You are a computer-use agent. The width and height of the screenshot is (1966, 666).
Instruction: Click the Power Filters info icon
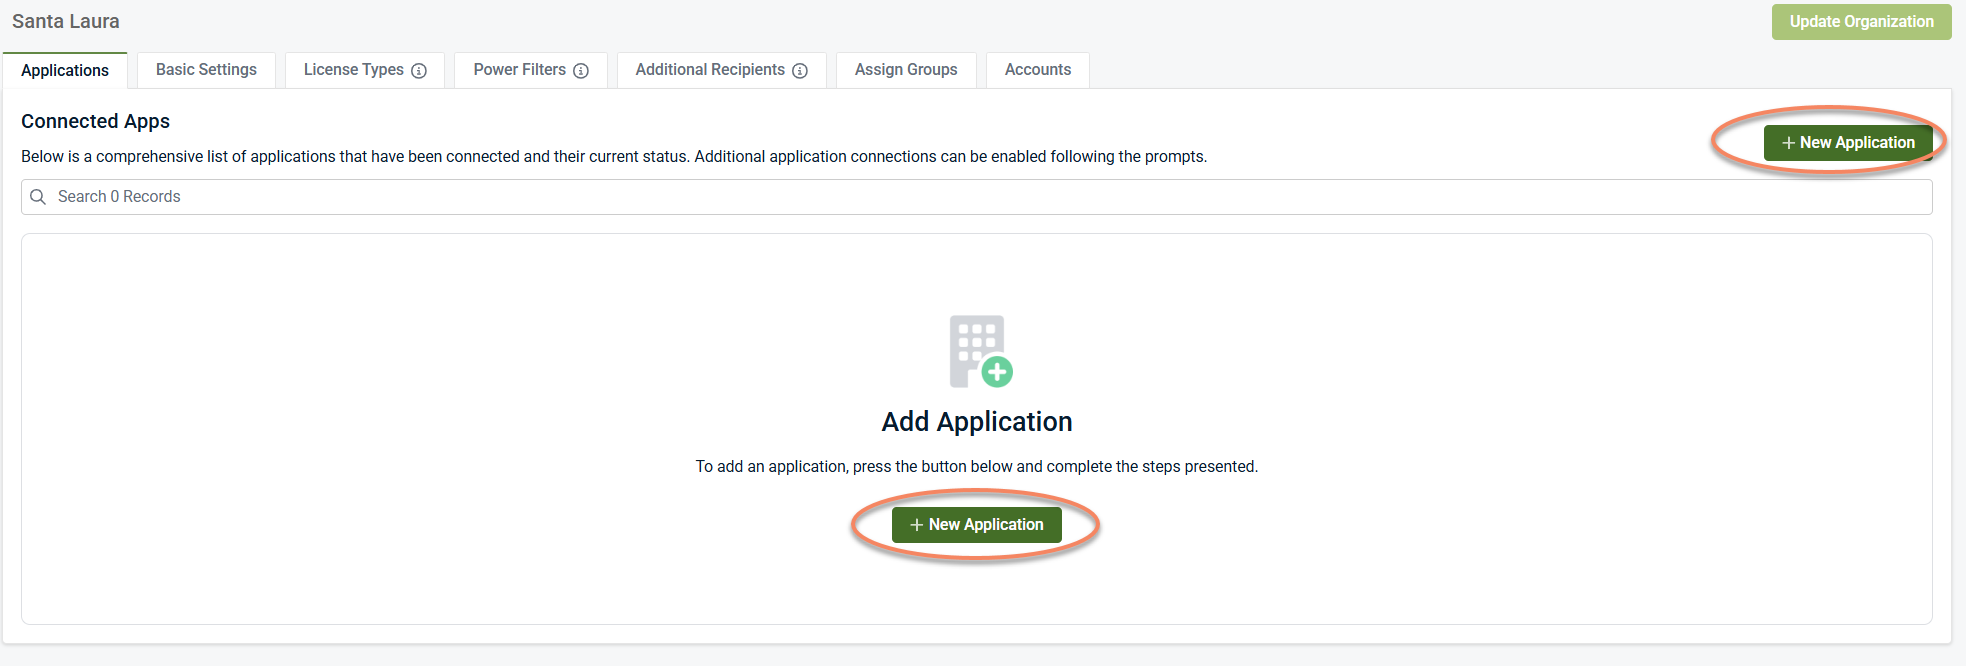pos(581,71)
